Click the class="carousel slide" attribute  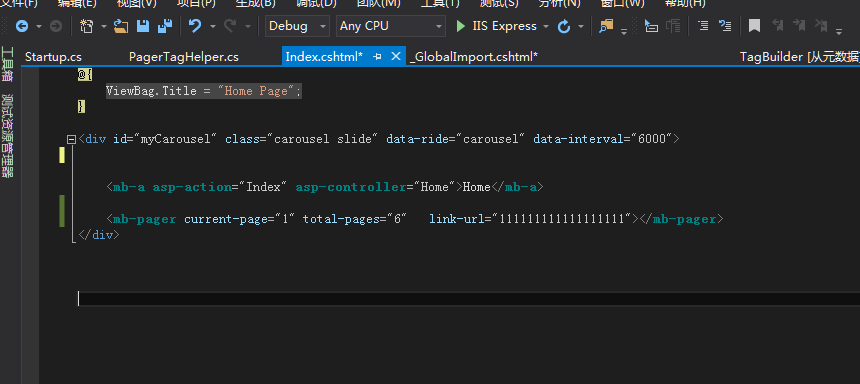tap(302, 139)
